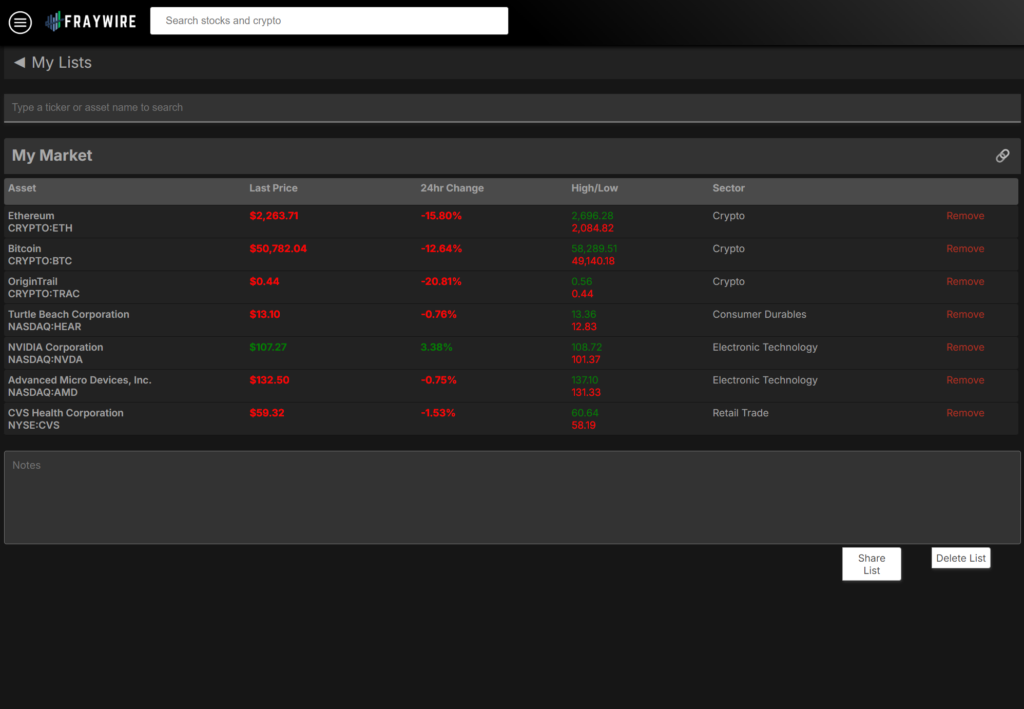Click into the Notes text area
The height and width of the screenshot is (709, 1024).
coord(512,497)
